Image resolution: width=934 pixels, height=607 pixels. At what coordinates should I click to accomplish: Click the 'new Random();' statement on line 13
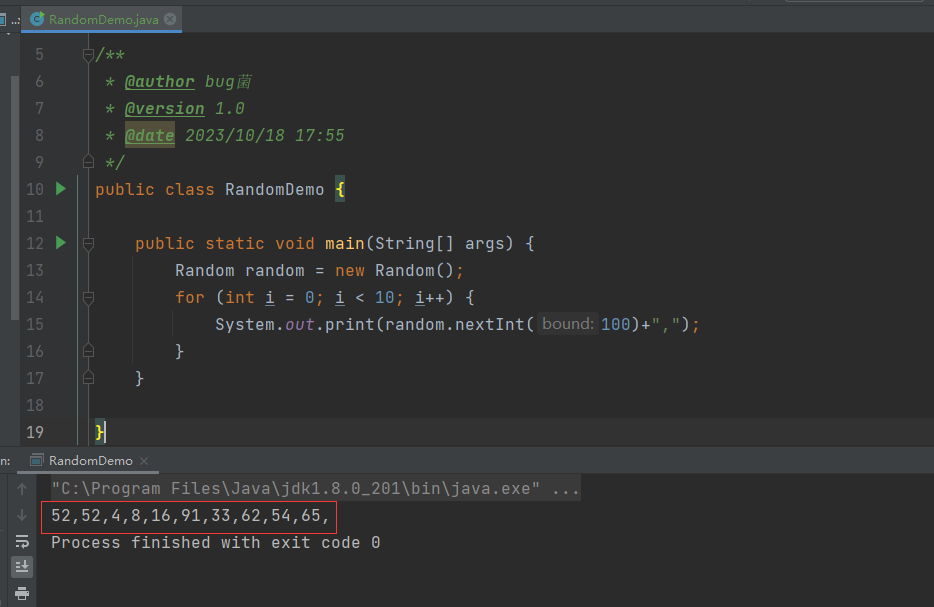pos(399,270)
